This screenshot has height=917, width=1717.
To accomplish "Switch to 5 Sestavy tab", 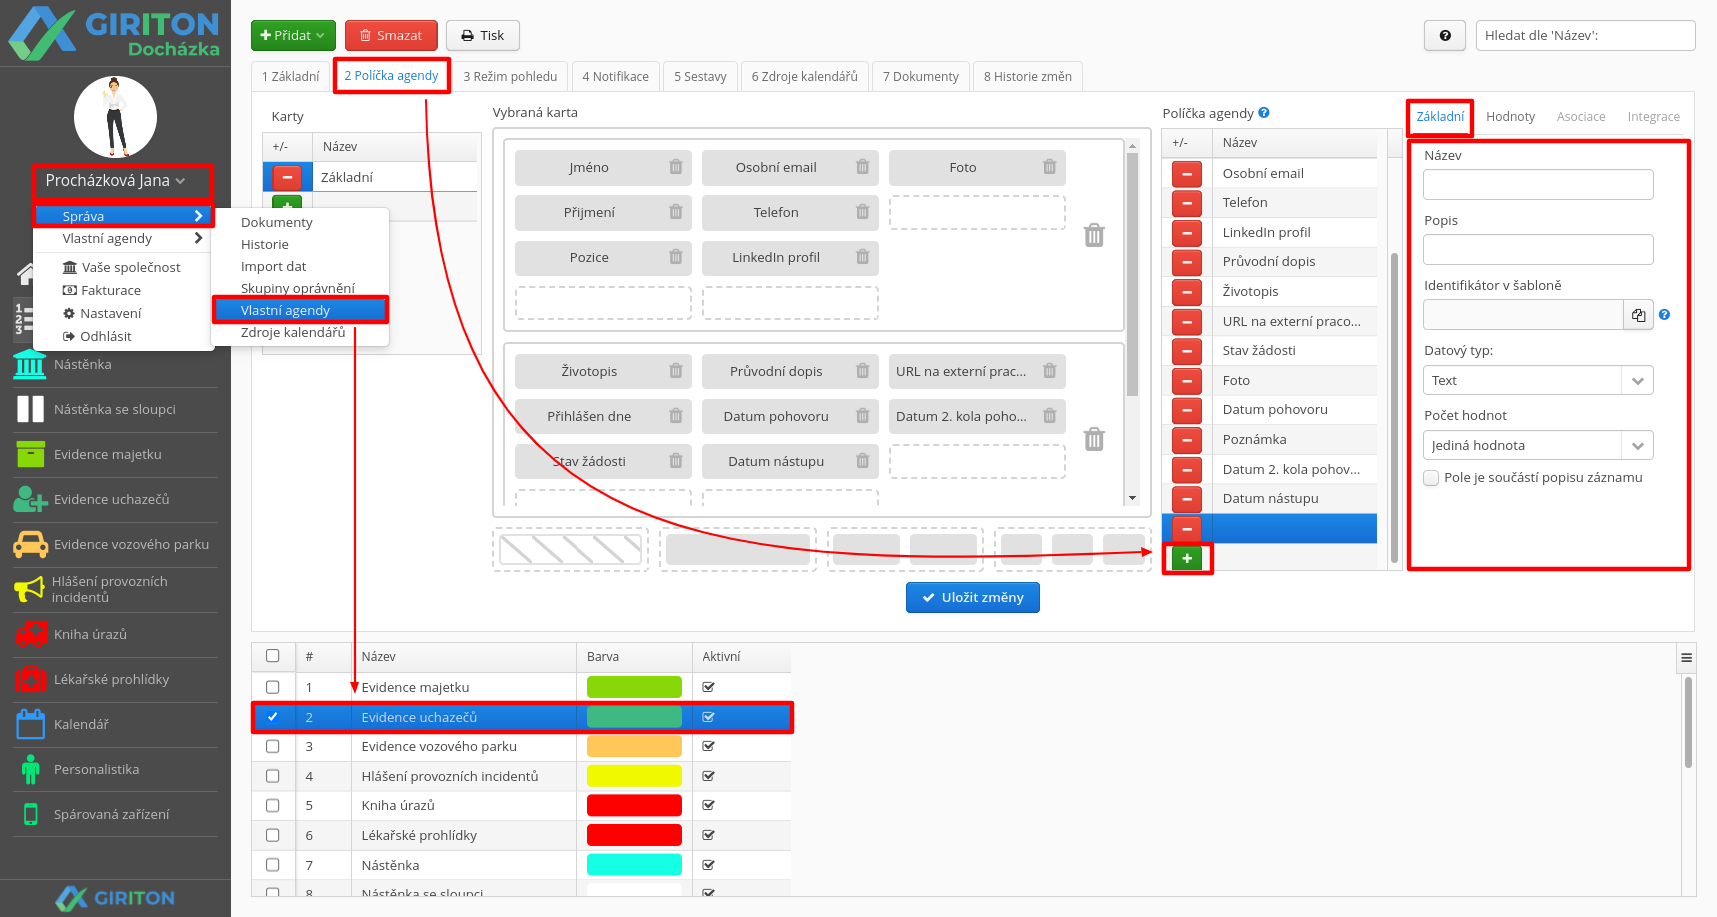I will pyautogui.click(x=700, y=76).
